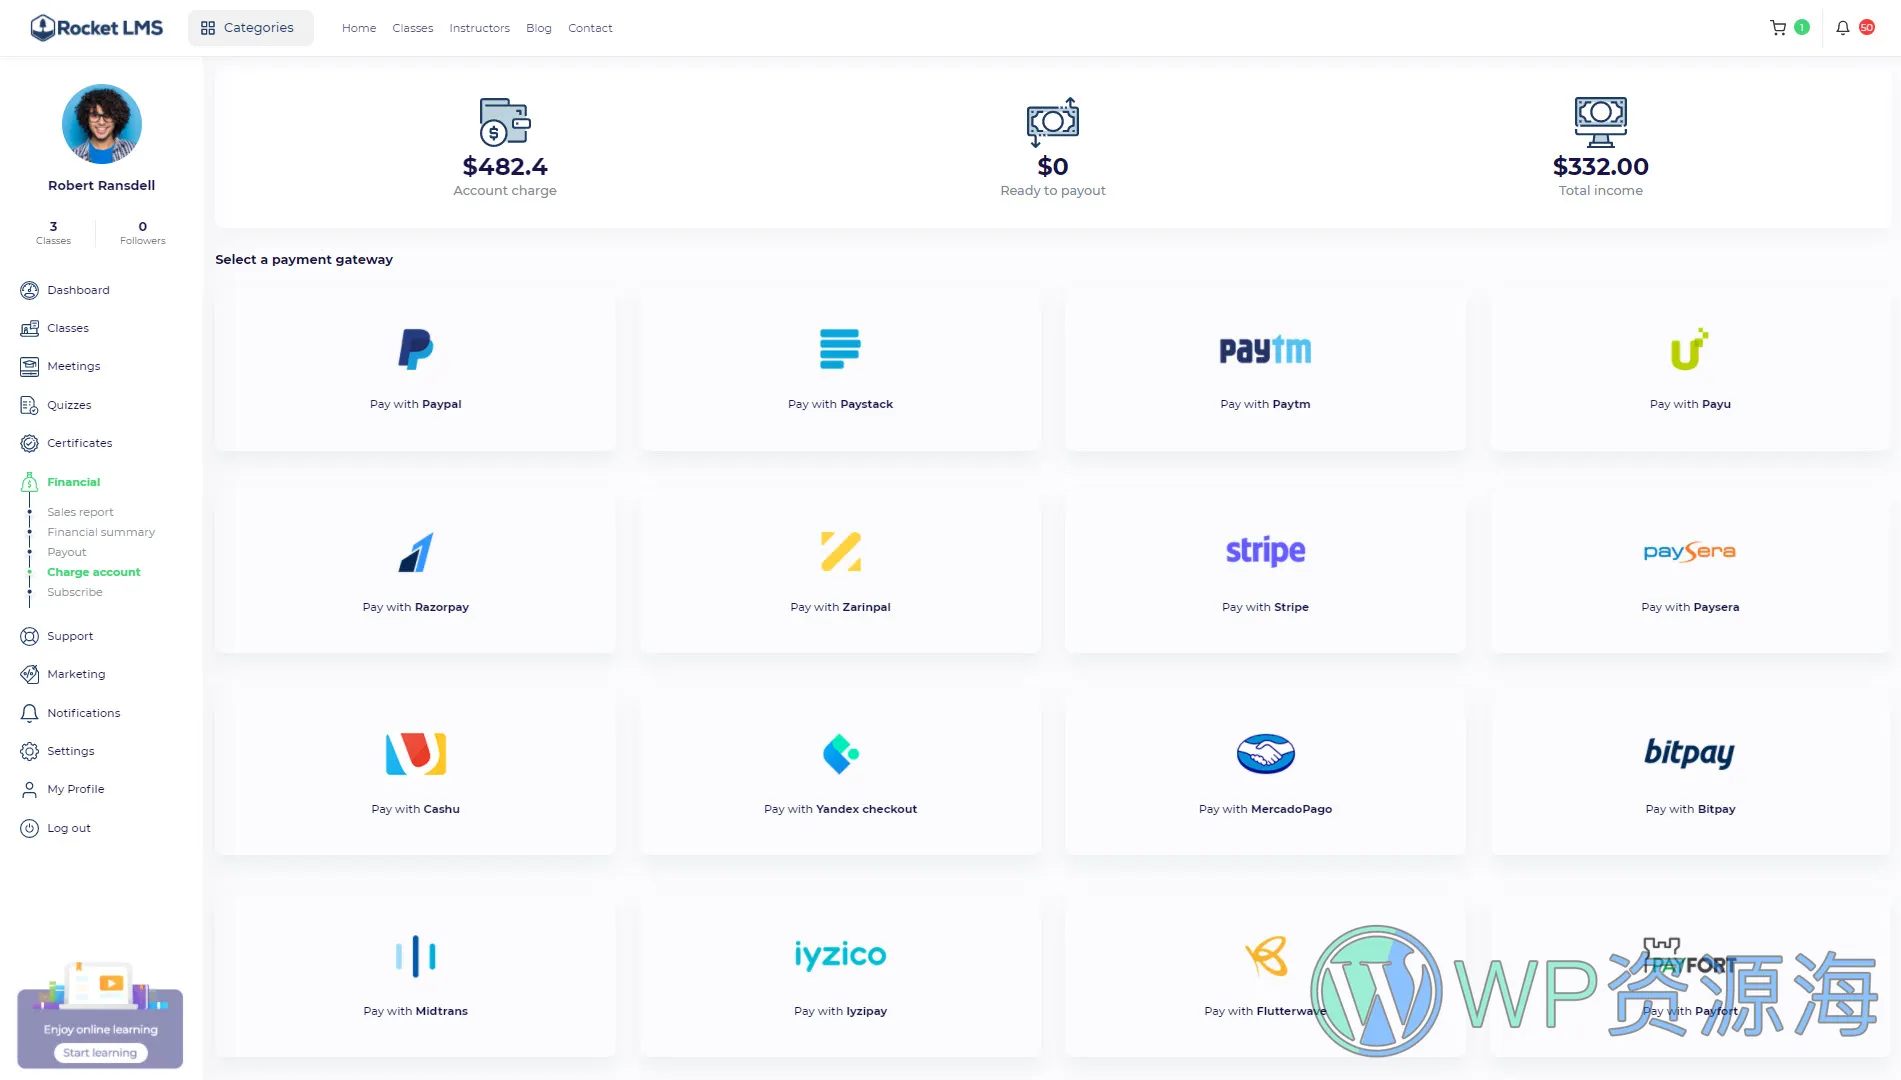Select the Zarinpal logo gateway
1901x1080 pixels.
(840, 552)
